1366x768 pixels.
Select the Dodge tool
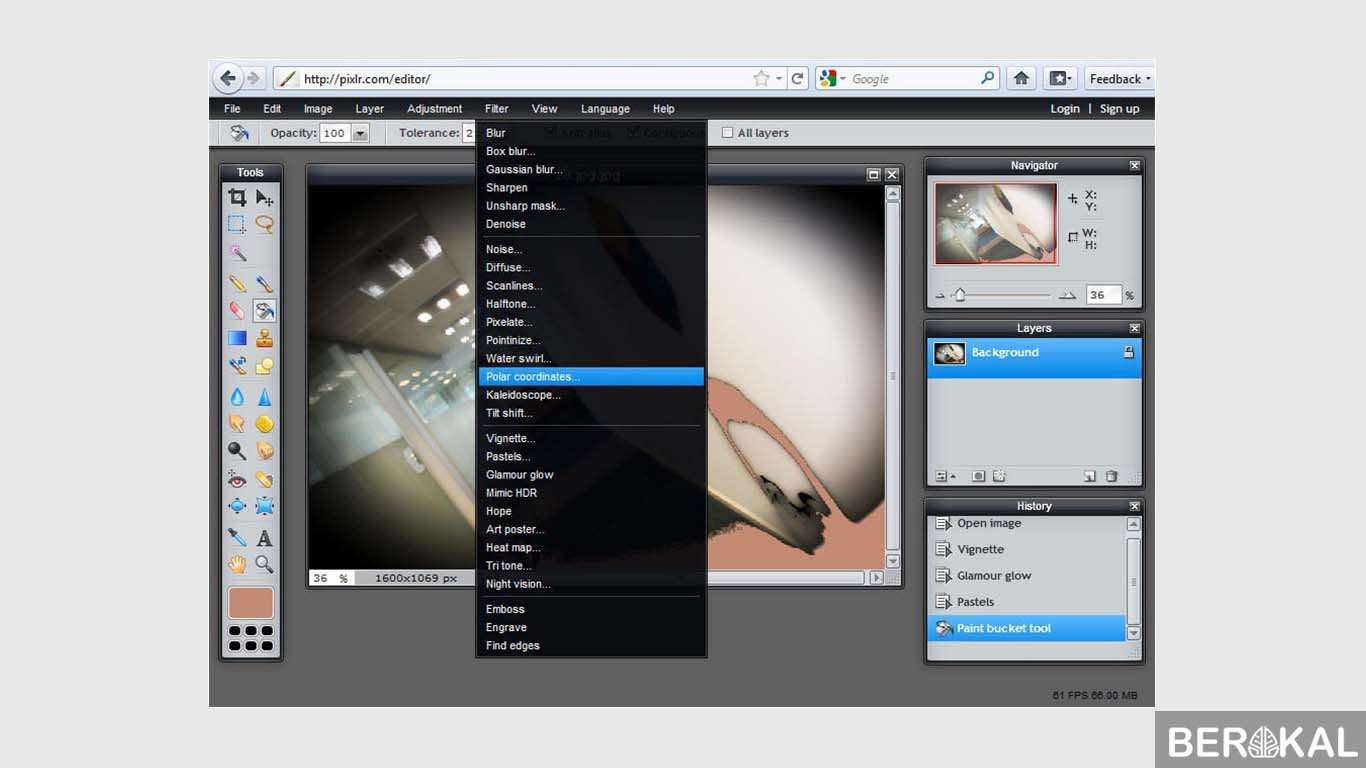(237, 451)
